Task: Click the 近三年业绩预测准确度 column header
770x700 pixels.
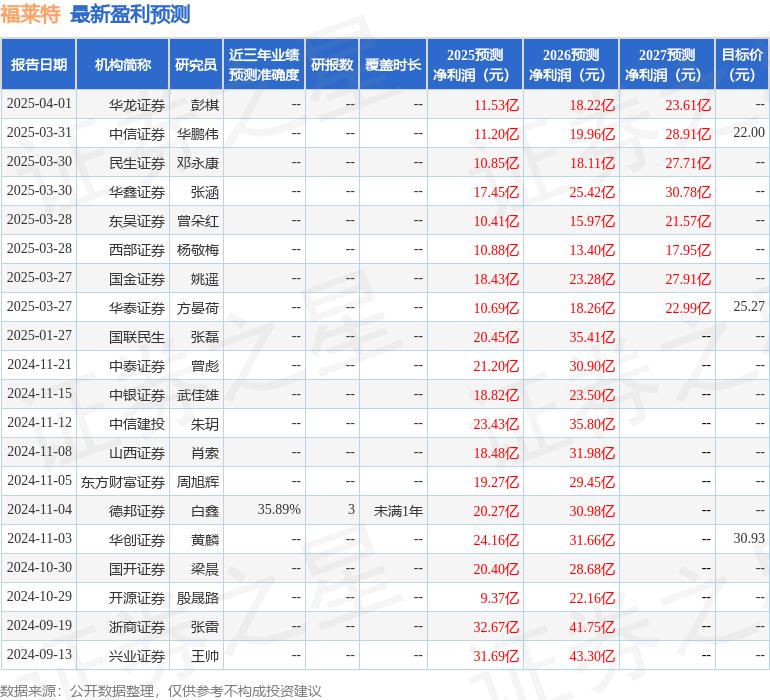Action: tap(264, 64)
